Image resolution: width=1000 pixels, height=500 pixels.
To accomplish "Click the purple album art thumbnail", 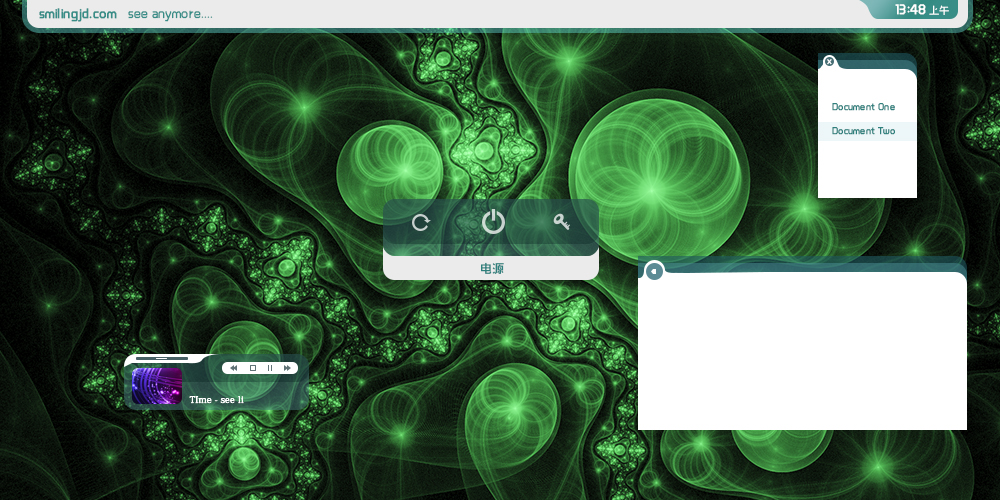I will (x=157, y=386).
